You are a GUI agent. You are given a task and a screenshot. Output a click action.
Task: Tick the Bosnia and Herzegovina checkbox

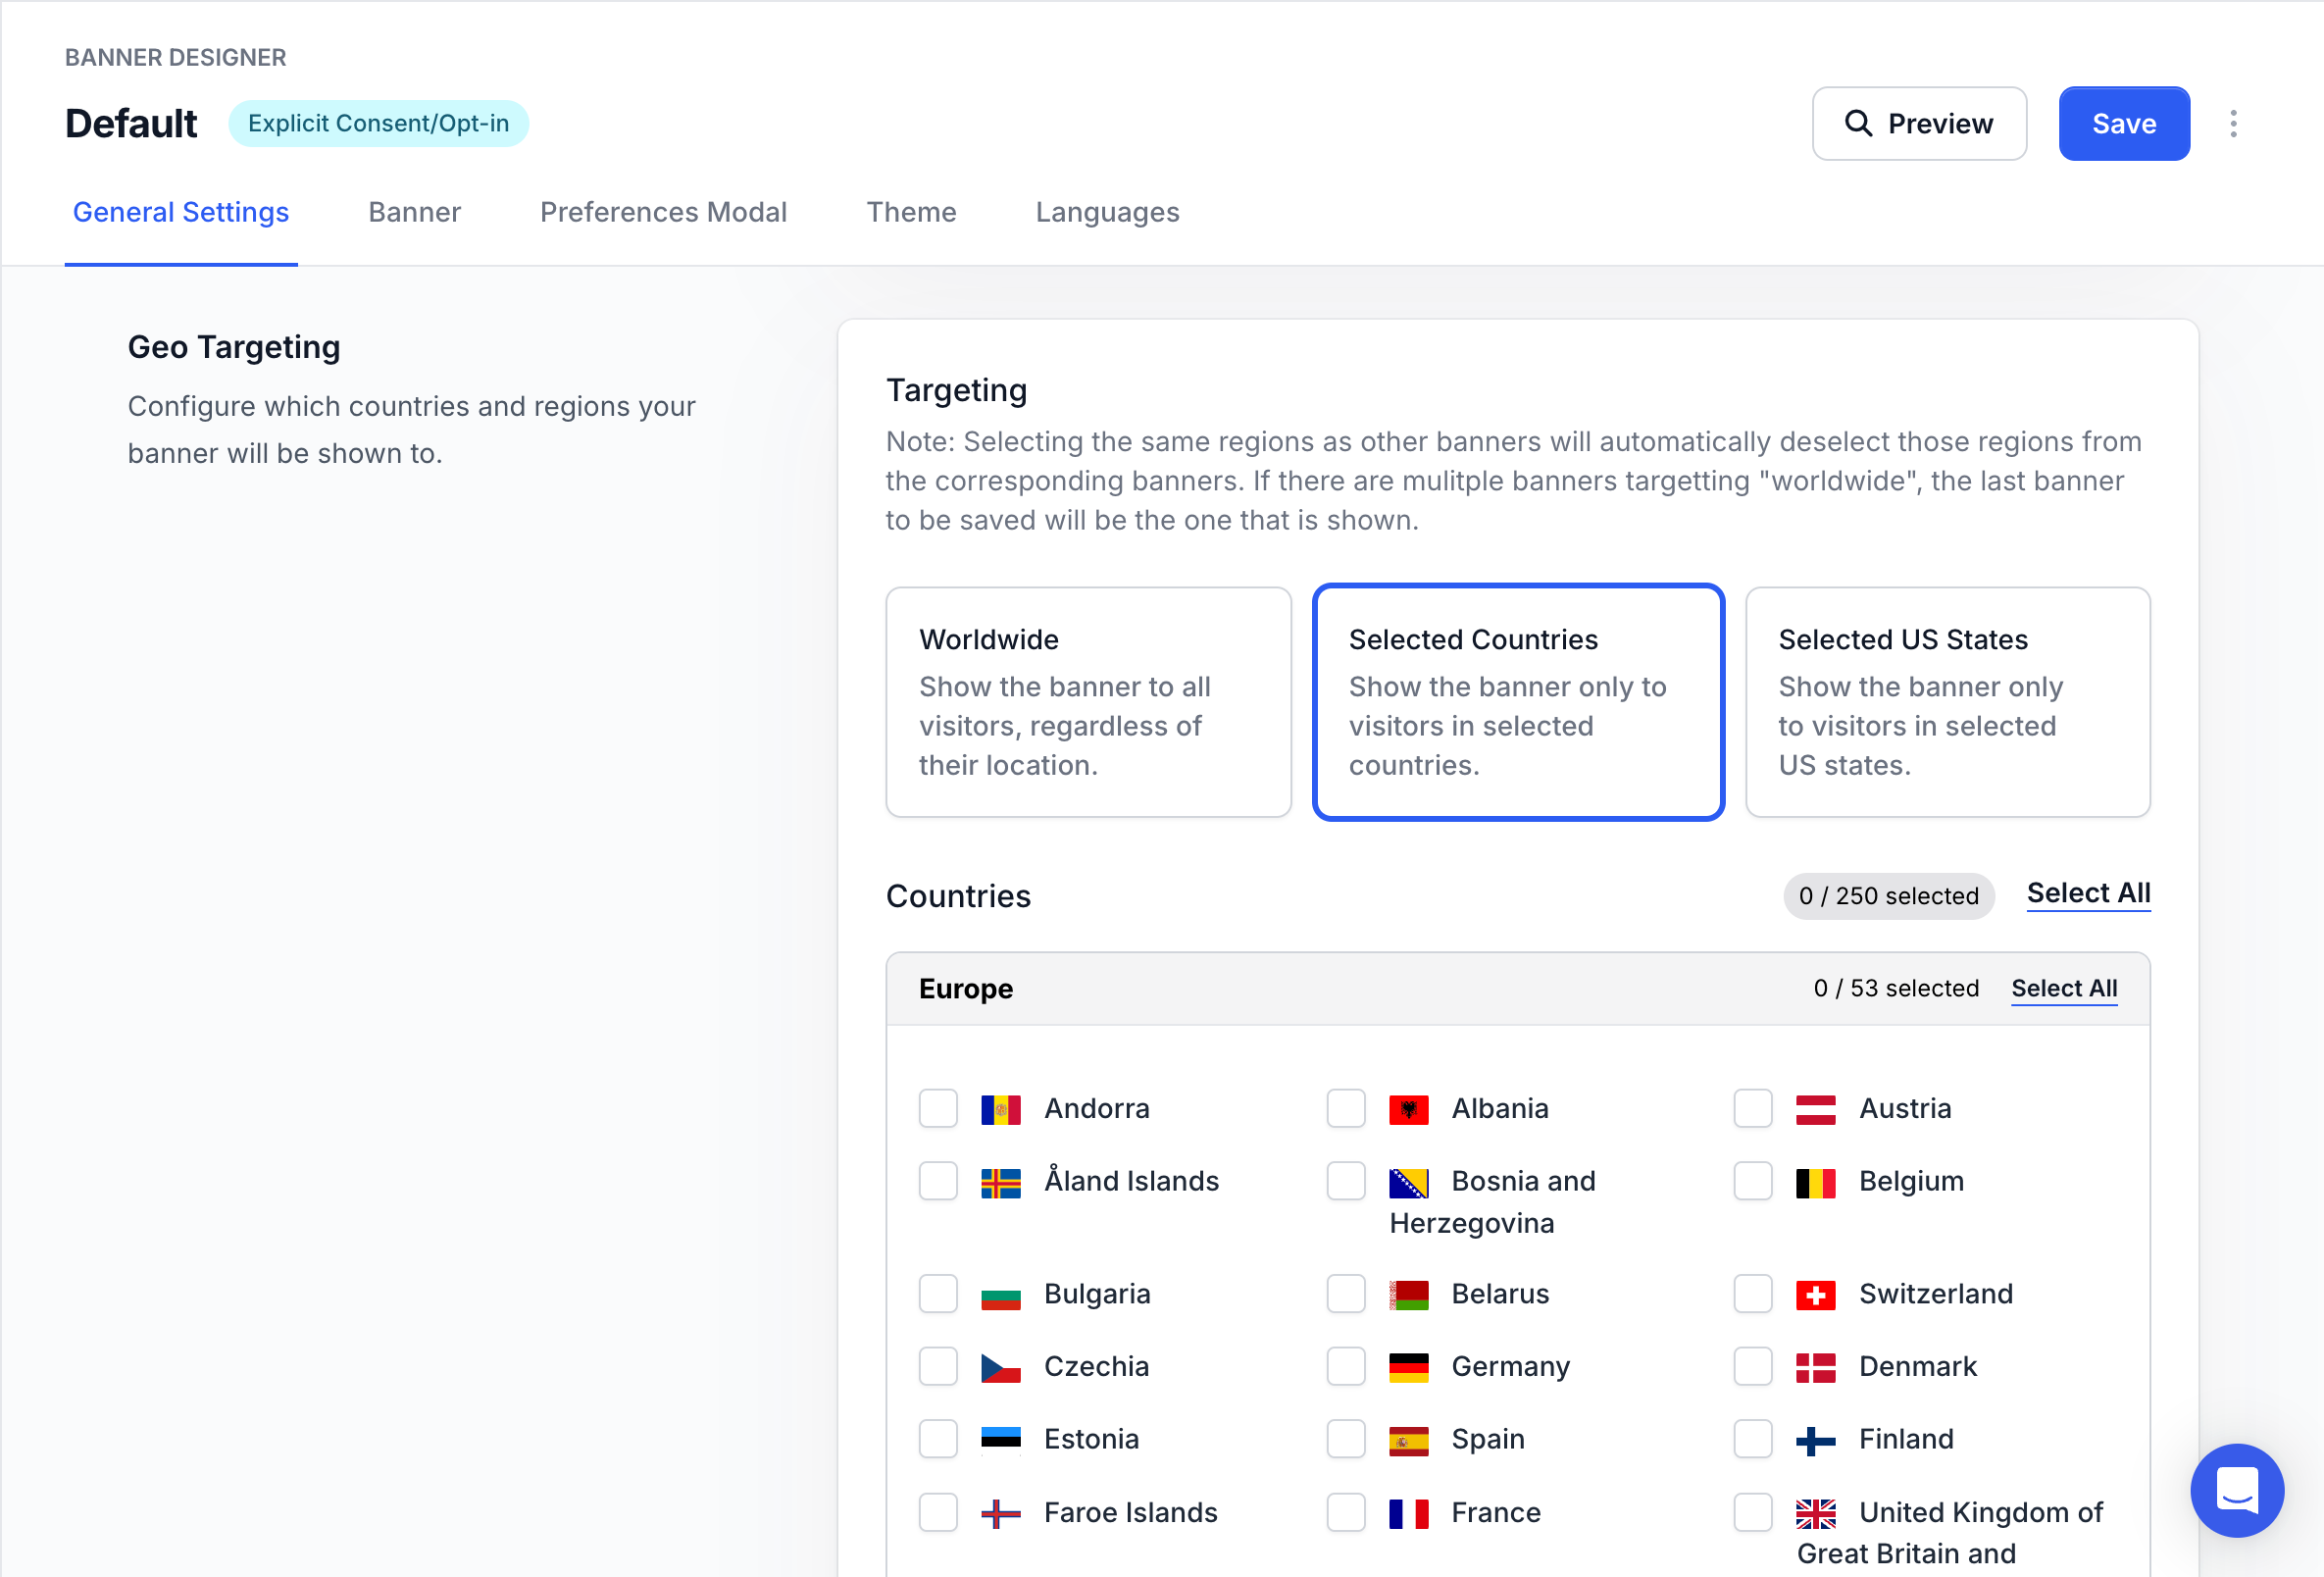click(x=1346, y=1181)
